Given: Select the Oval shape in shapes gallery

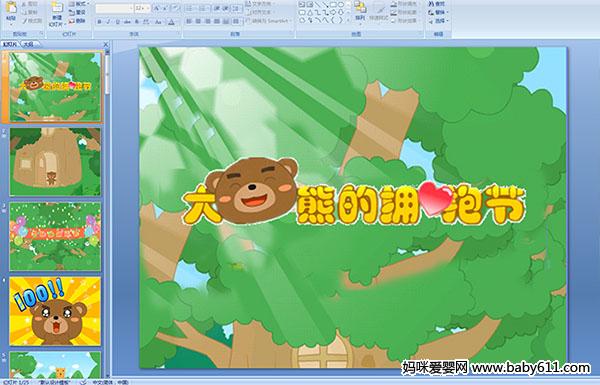Looking at the screenshot, I should tap(341, 5).
